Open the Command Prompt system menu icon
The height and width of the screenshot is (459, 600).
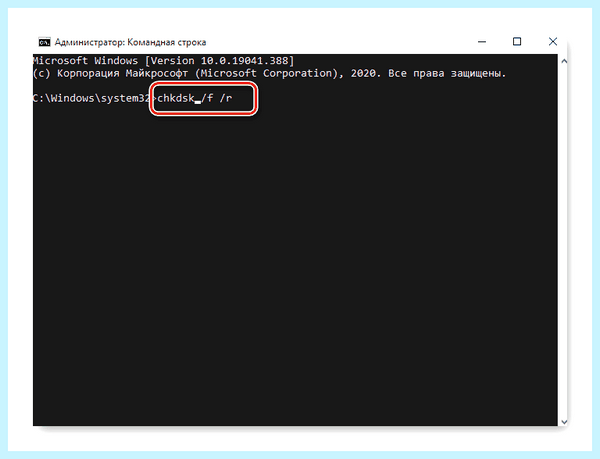coord(44,42)
